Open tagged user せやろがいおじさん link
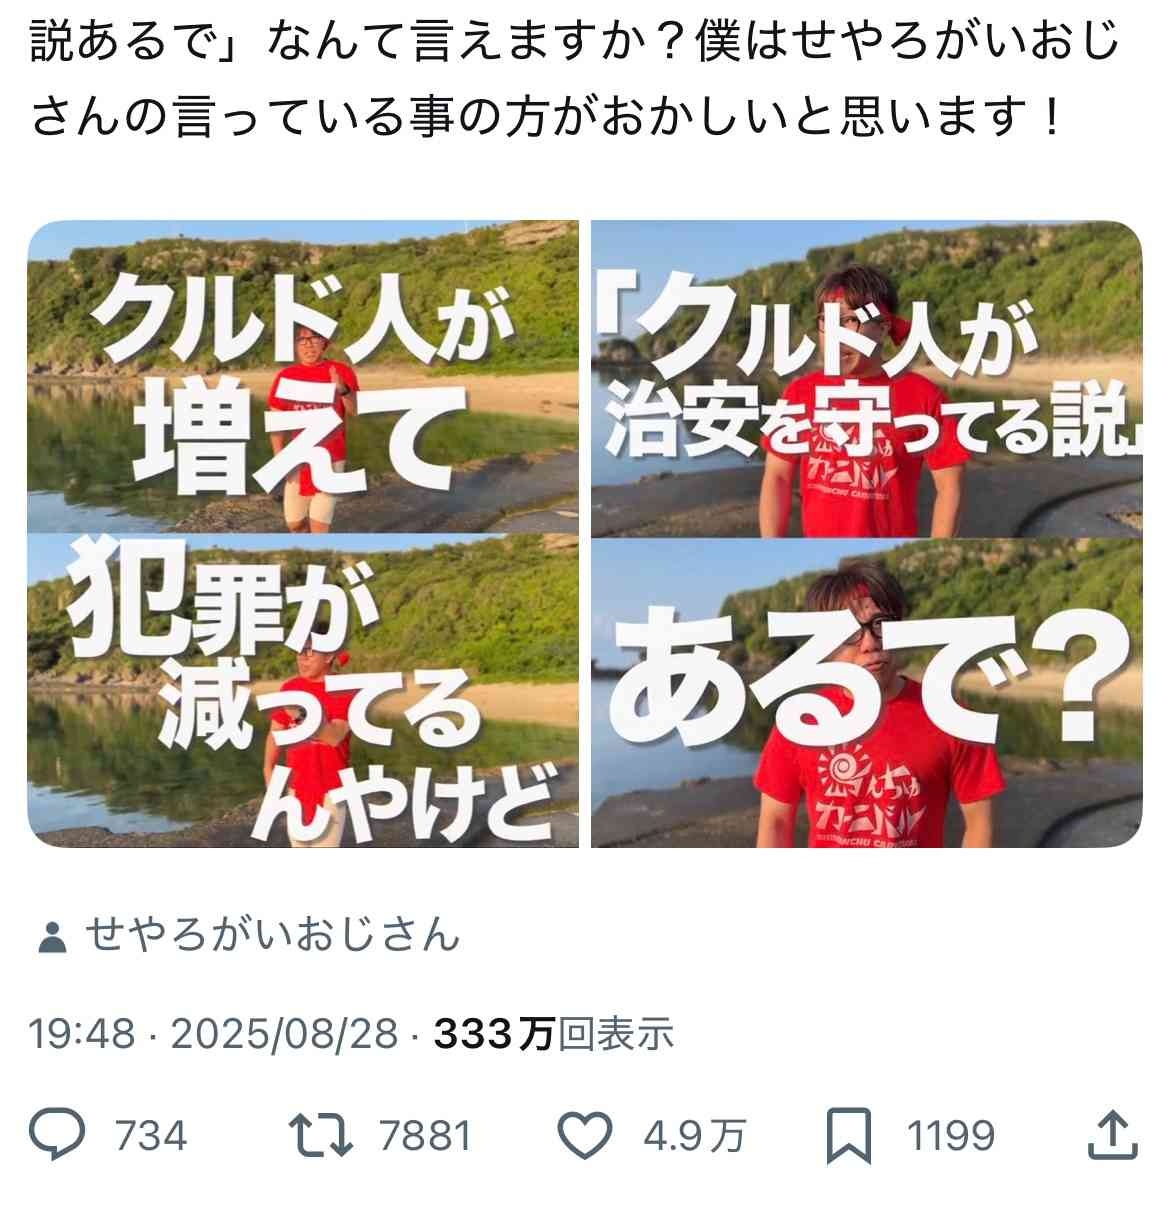Screen dimensions: 1170x1211 tap(271, 936)
